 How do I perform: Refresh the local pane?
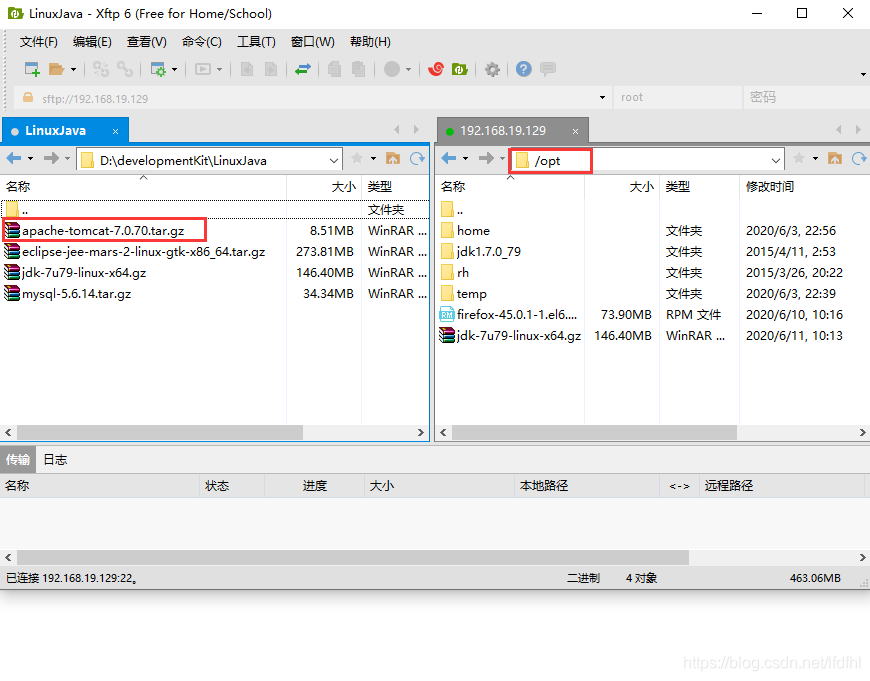(417, 159)
